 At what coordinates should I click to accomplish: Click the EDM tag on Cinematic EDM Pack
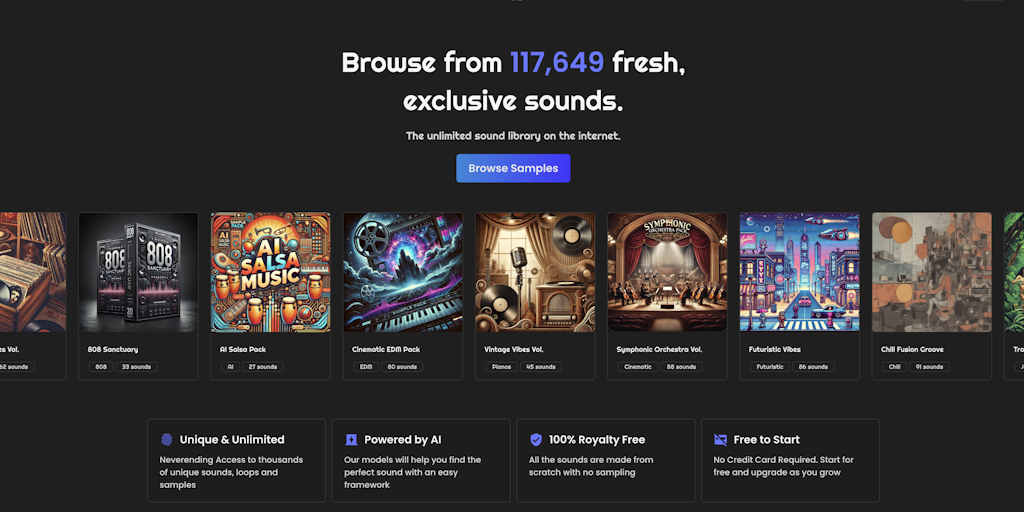pyautogui.click(x=366, y=367)
